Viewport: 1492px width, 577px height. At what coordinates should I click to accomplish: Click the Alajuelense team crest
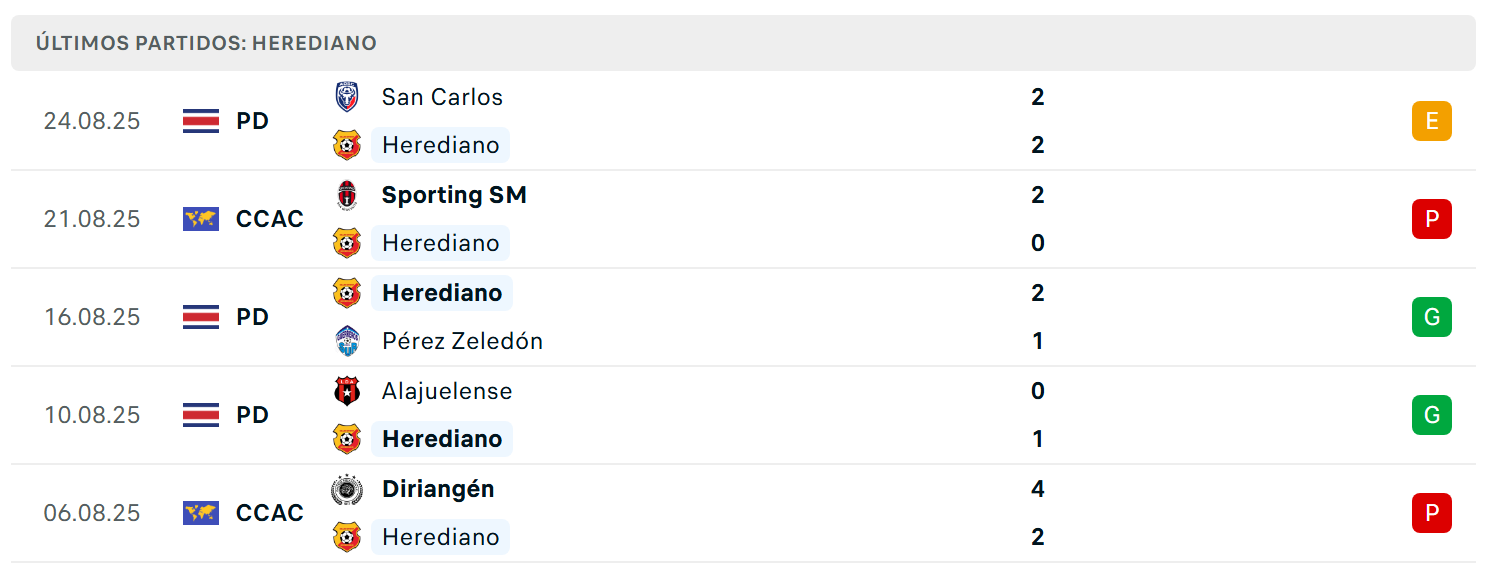346,391
